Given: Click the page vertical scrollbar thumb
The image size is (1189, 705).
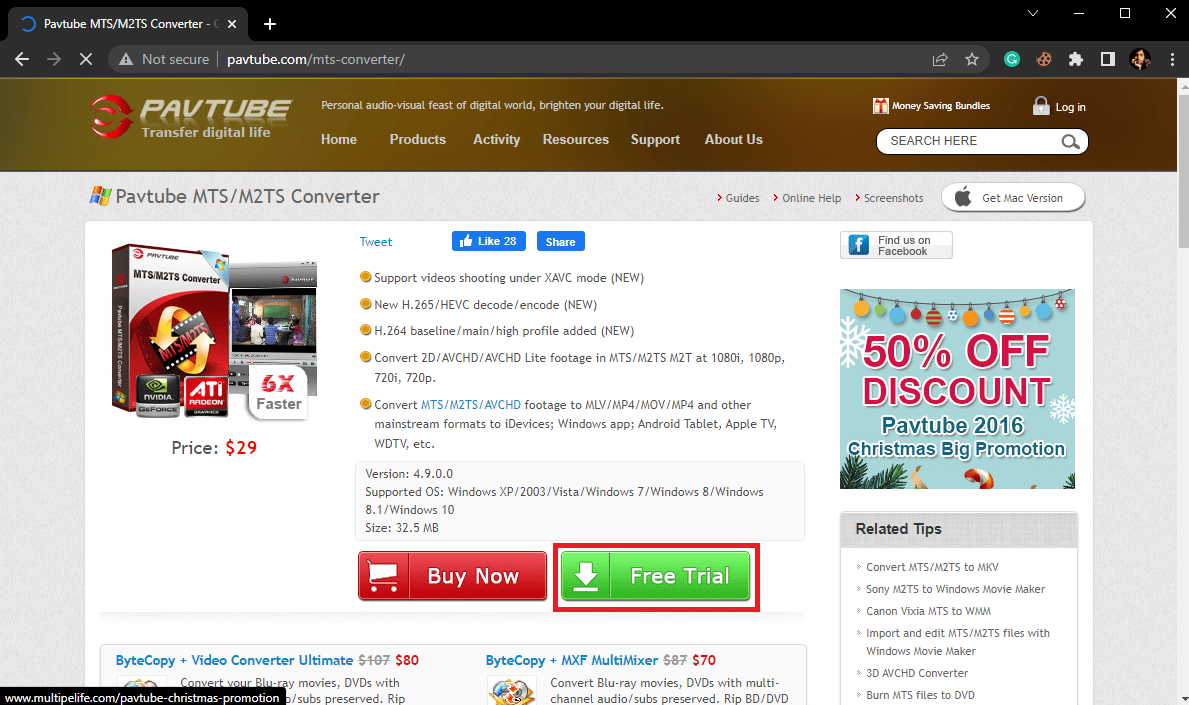Looking at the screenshot, I should 1183,171.
